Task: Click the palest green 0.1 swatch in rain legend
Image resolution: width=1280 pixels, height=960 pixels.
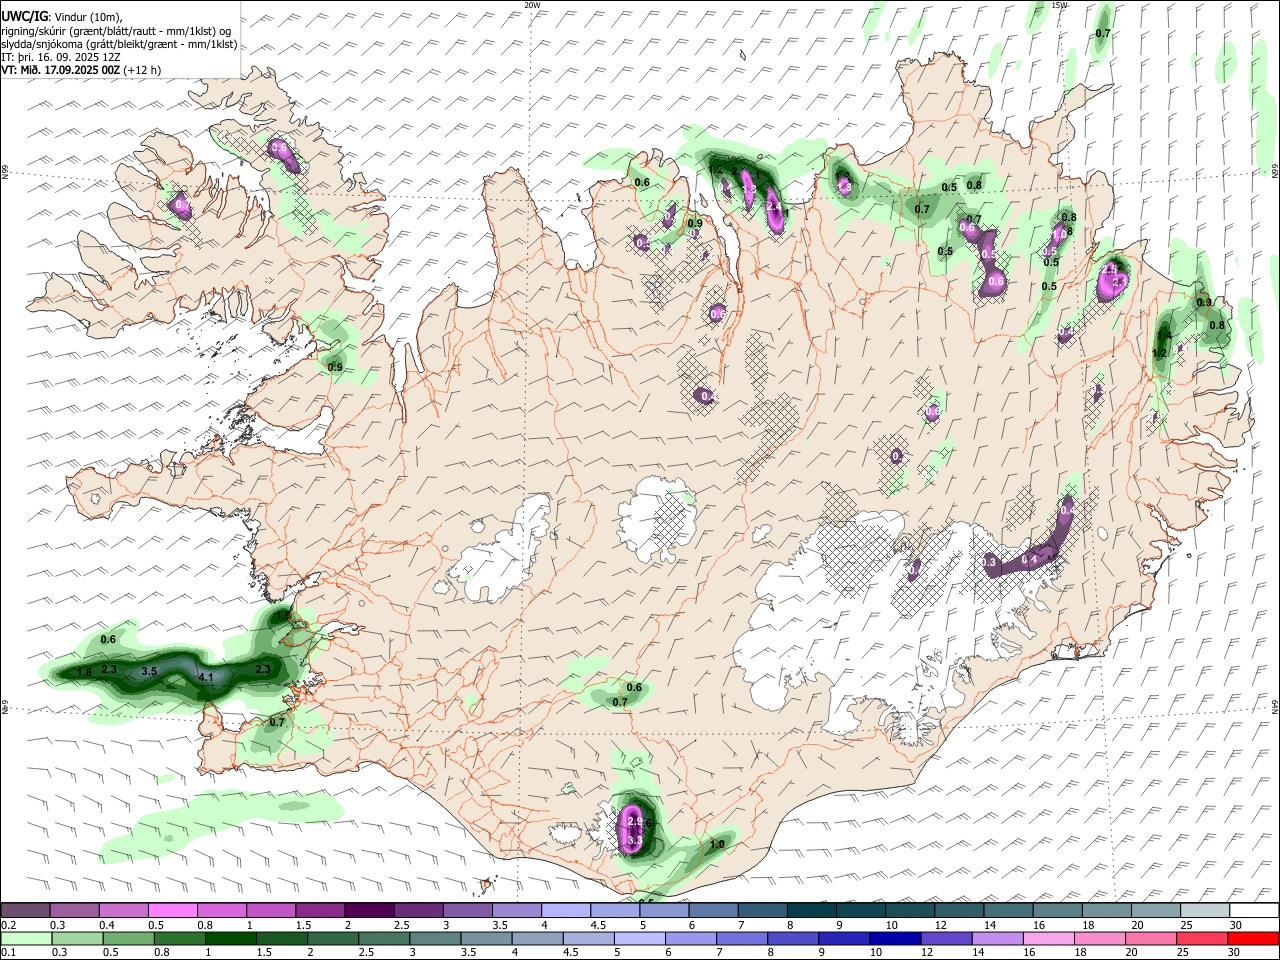Action: click(x=26, y=938)
